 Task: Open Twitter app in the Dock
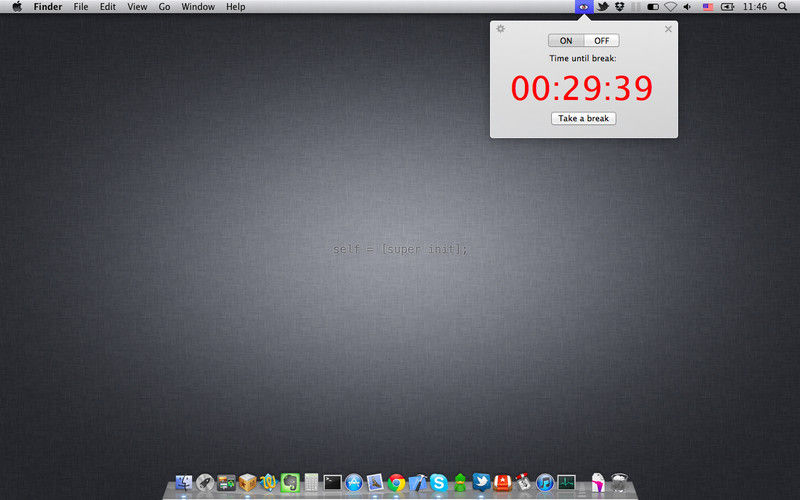481,482
